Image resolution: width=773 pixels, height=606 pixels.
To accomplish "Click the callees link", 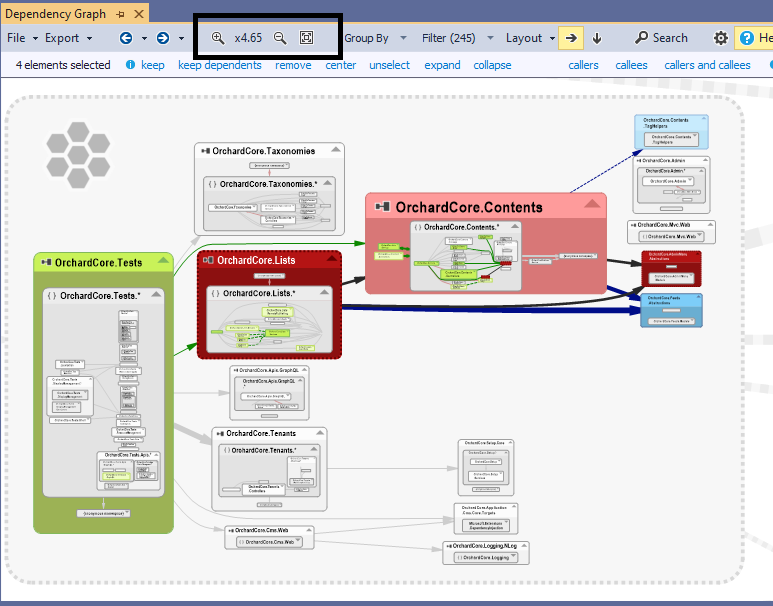I will [631, 65].
